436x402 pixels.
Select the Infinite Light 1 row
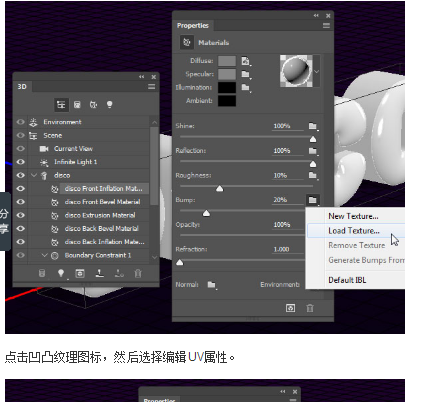click(x=76, y=162)
